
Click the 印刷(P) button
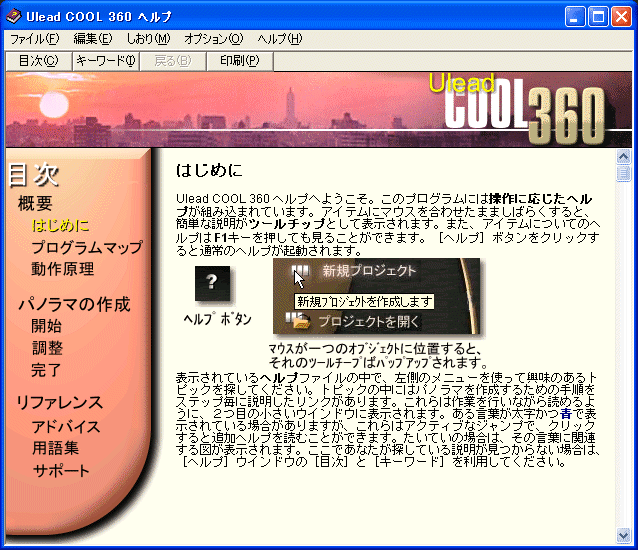(240, 61)
